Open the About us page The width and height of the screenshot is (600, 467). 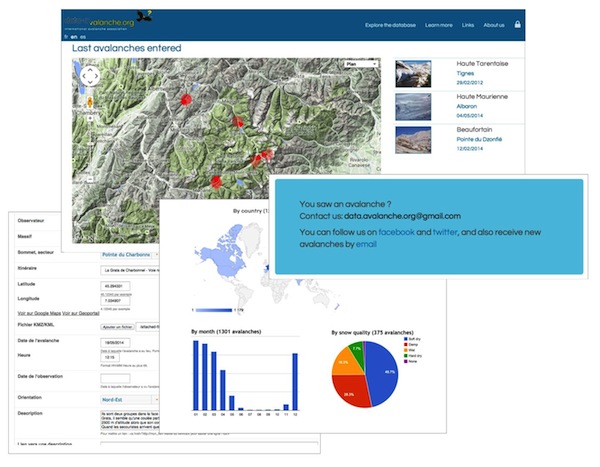(494, 25)
